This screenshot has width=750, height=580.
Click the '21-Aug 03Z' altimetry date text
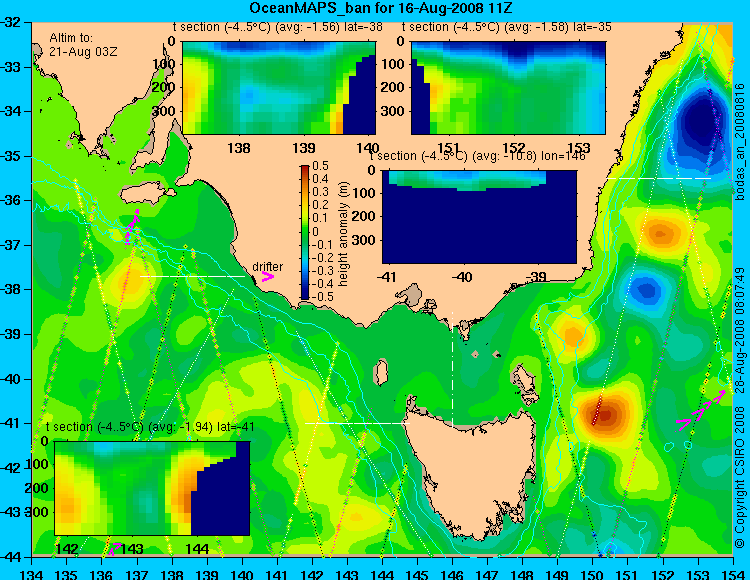(x=83, y=52)
